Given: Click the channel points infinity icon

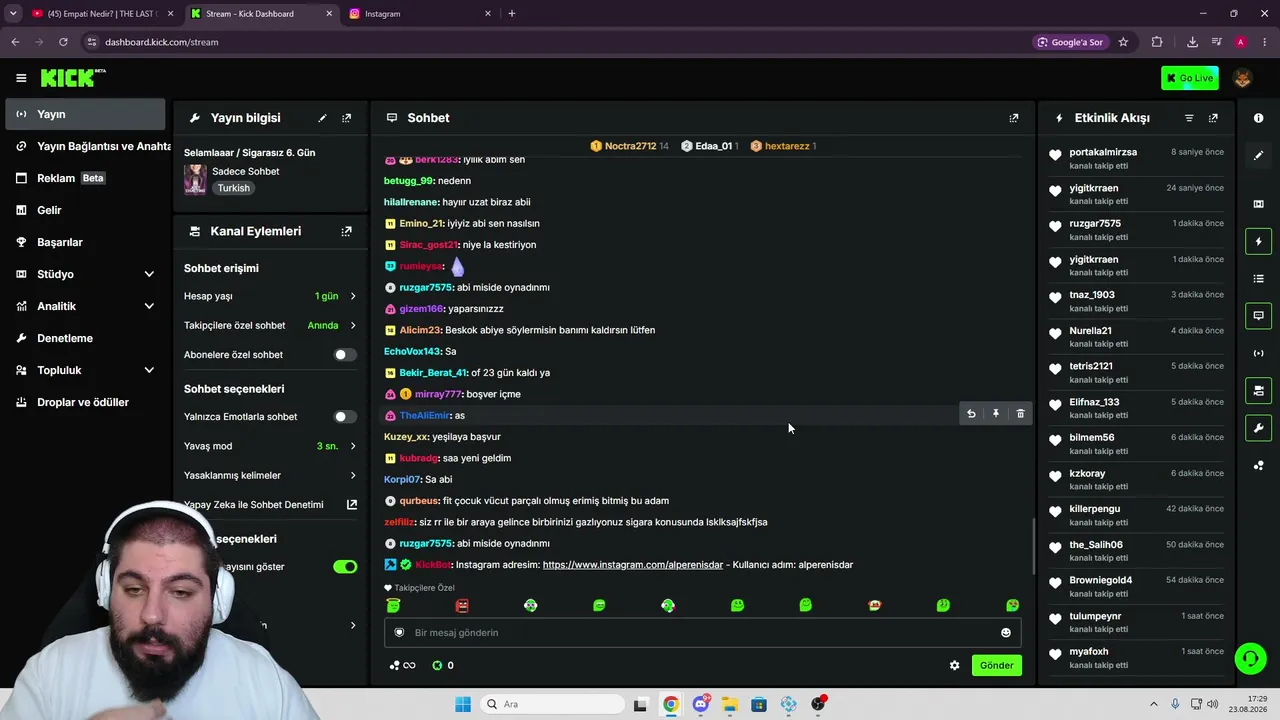Looking at the screenshot, I should (402, 665).
